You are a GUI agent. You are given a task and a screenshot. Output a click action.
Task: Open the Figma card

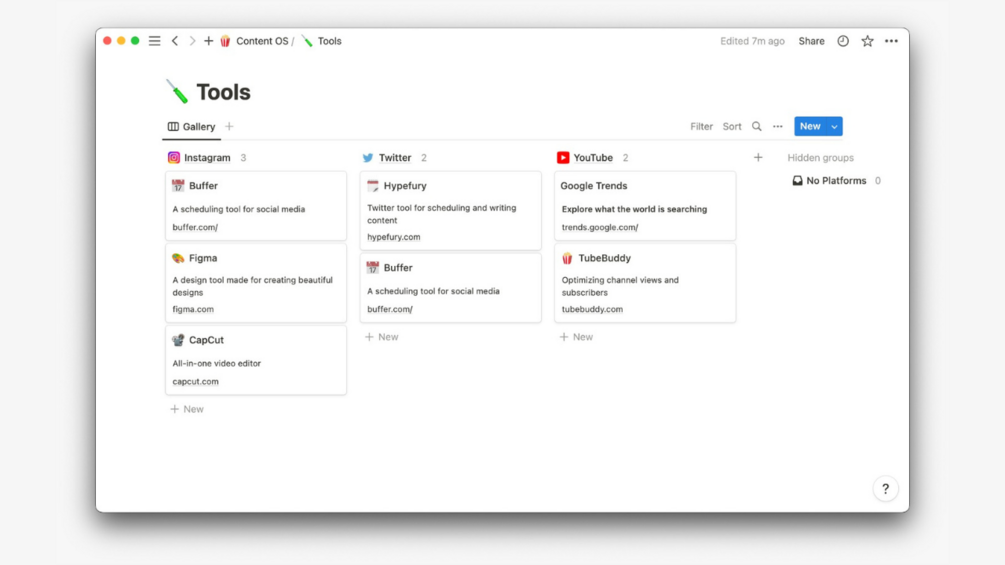(x=256, y=282)
